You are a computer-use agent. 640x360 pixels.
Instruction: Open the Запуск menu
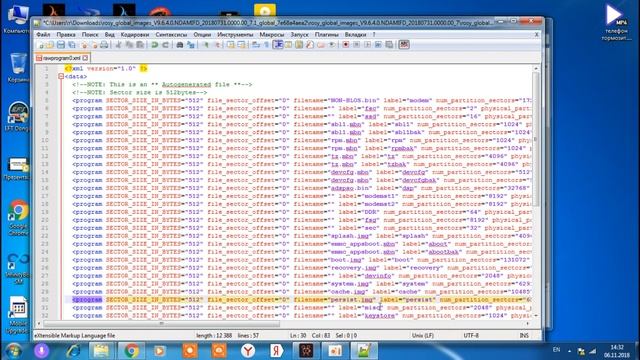[x=299, y=35]
